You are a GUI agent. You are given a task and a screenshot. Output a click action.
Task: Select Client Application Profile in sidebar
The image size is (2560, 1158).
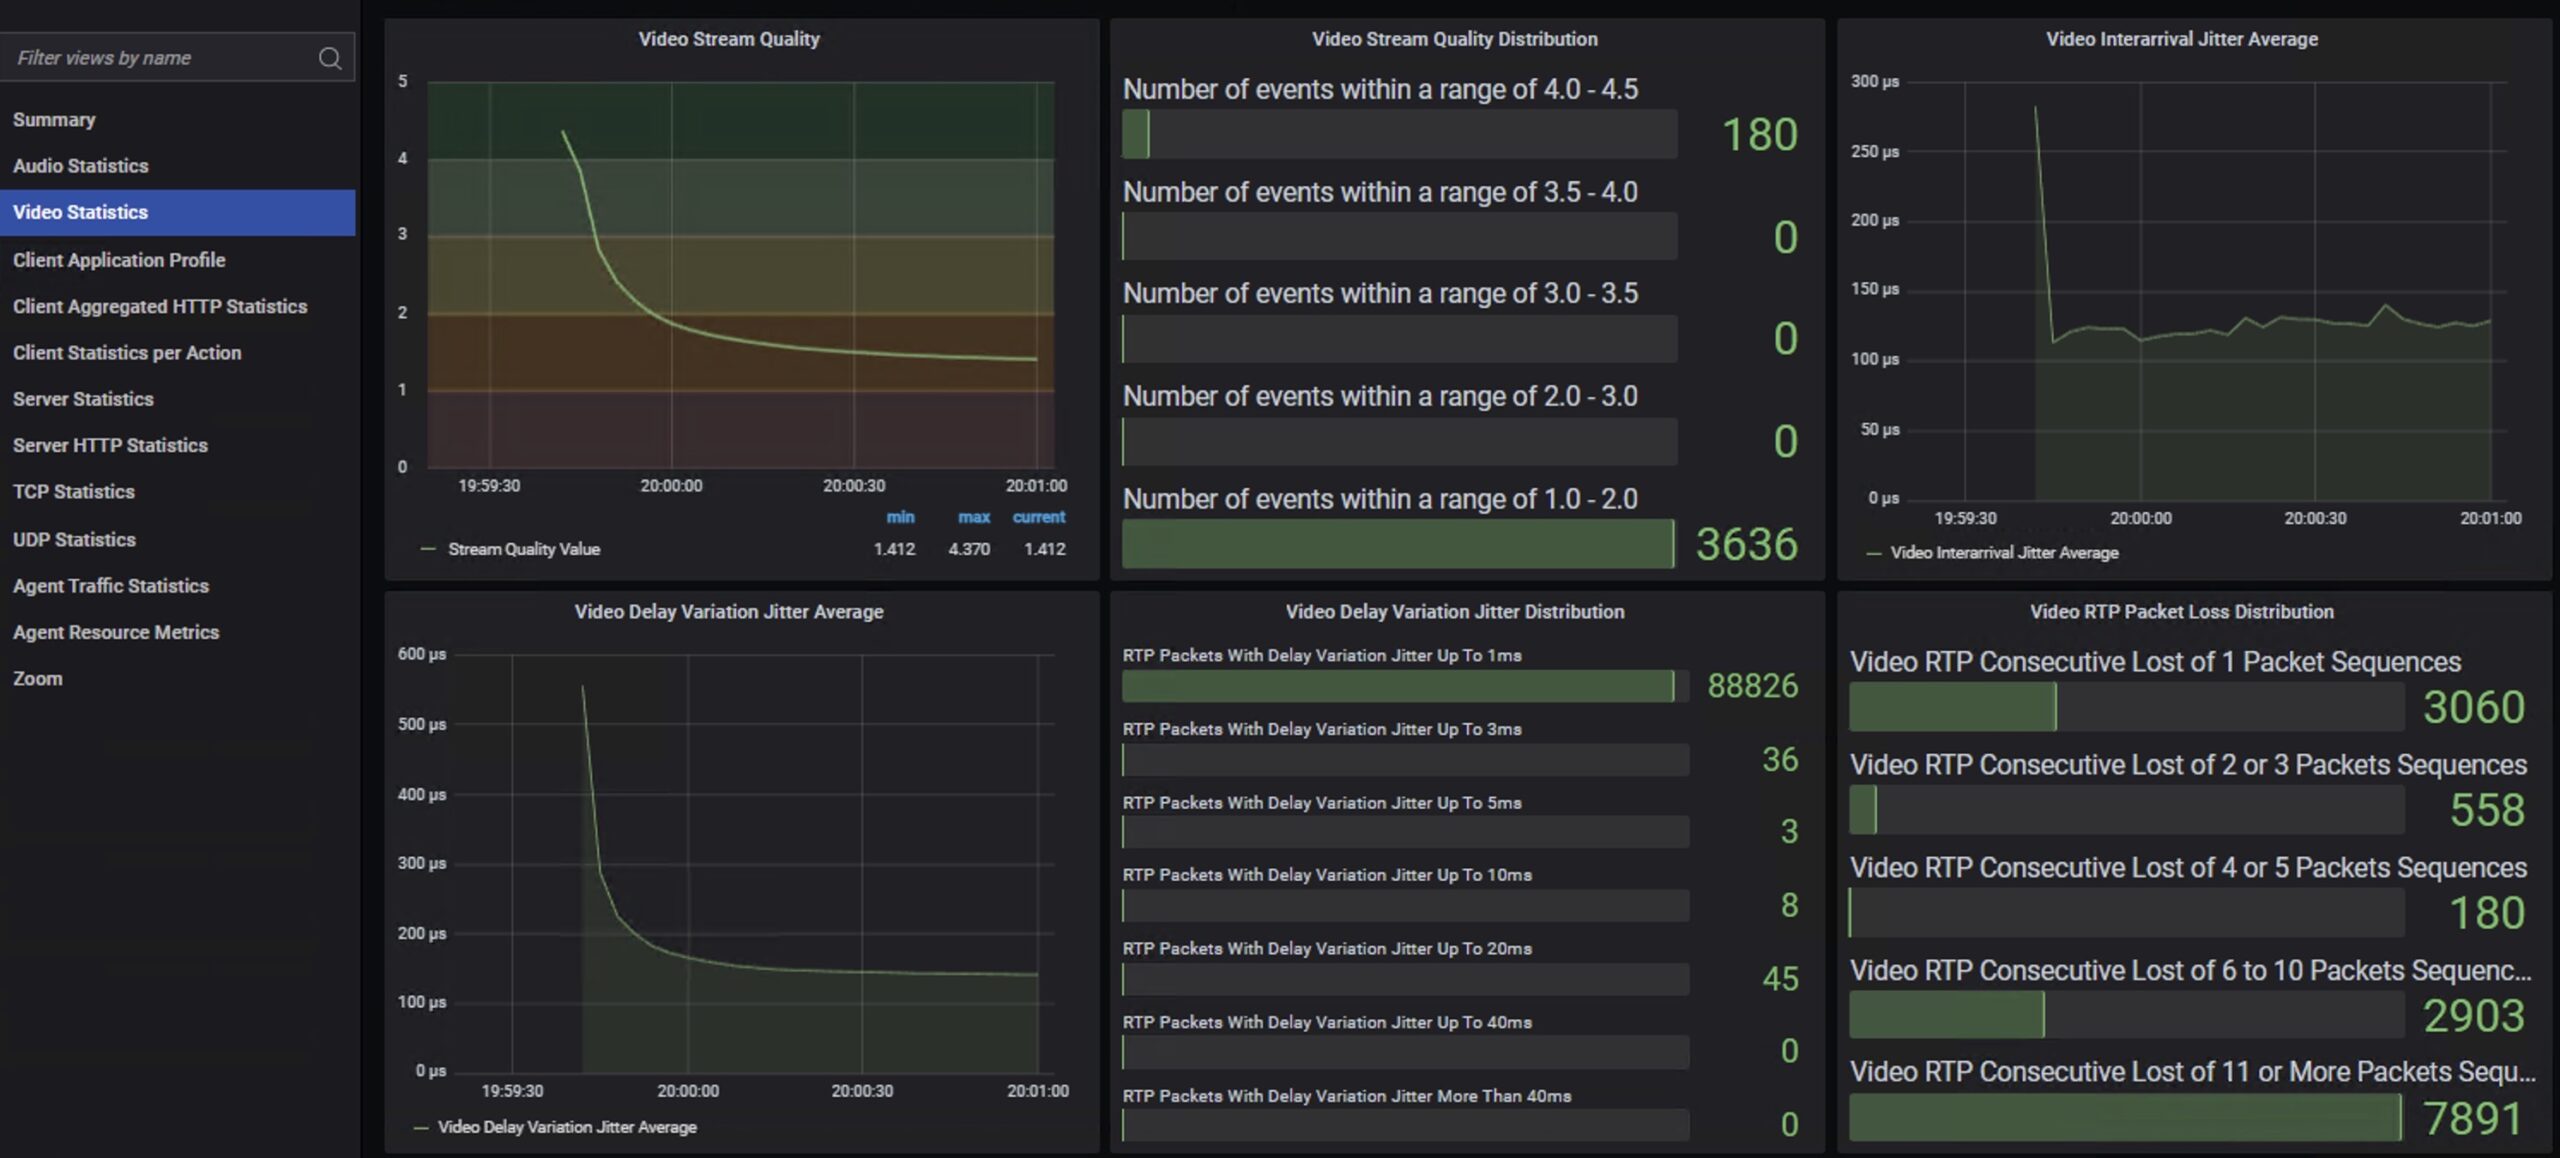(119, 260)
